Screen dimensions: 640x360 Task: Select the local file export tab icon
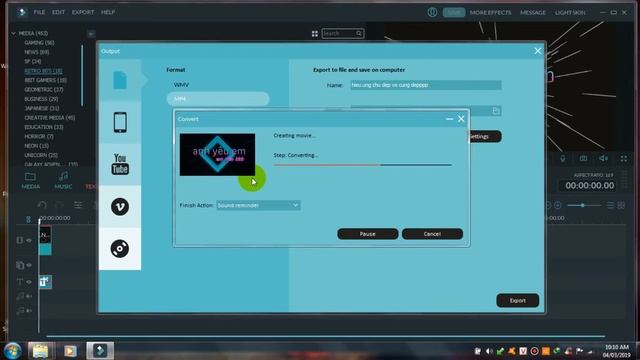120,80
